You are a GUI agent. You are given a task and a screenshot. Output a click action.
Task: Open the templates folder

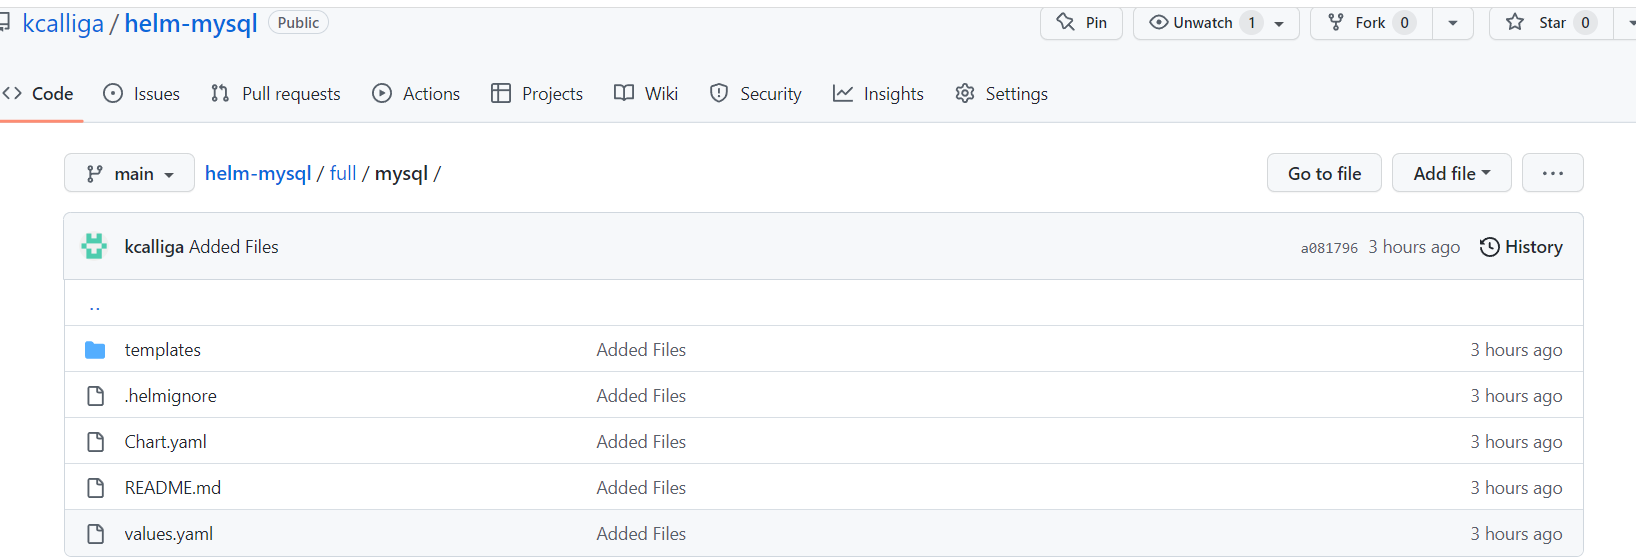(x=162, y=349)
